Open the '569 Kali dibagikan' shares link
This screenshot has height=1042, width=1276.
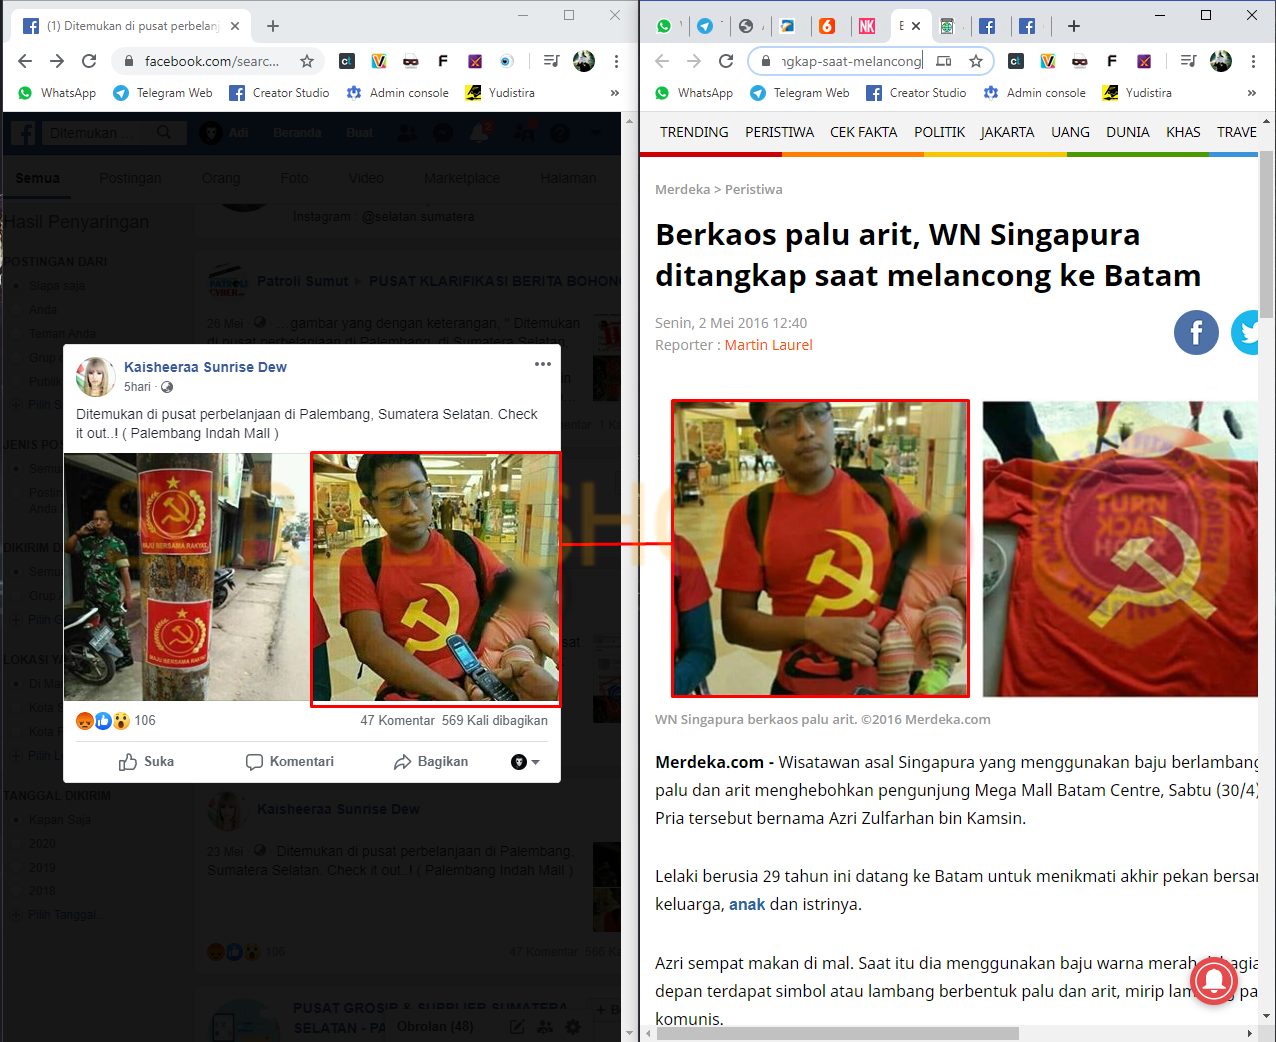pos(495,721)
